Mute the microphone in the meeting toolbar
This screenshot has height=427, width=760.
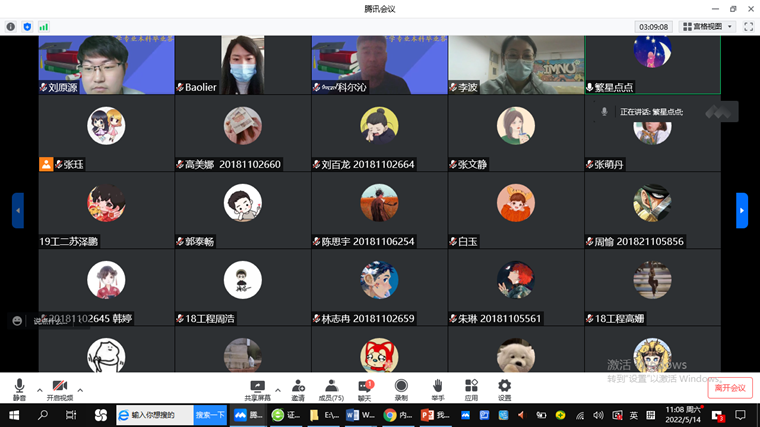pos(19,388)
